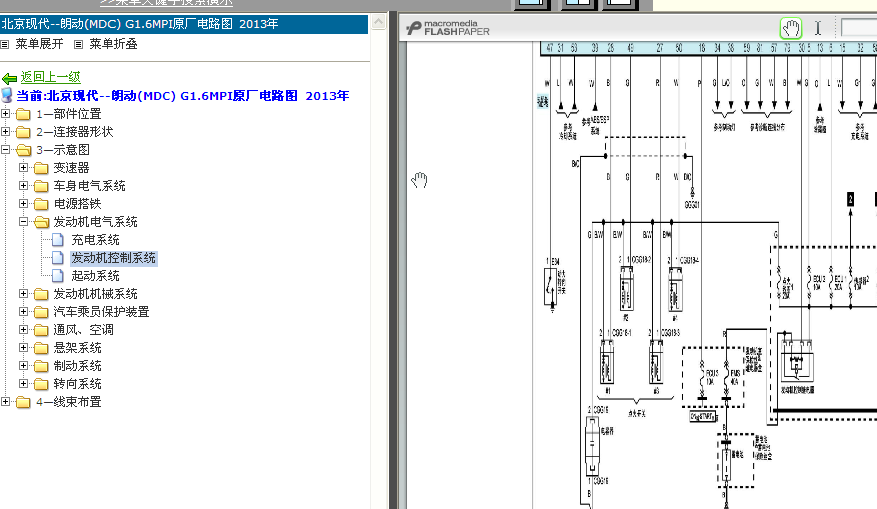Screen dimensions: 877x509
Task: Expand the 电源搭铁 node
Action: tap(23, 203)
